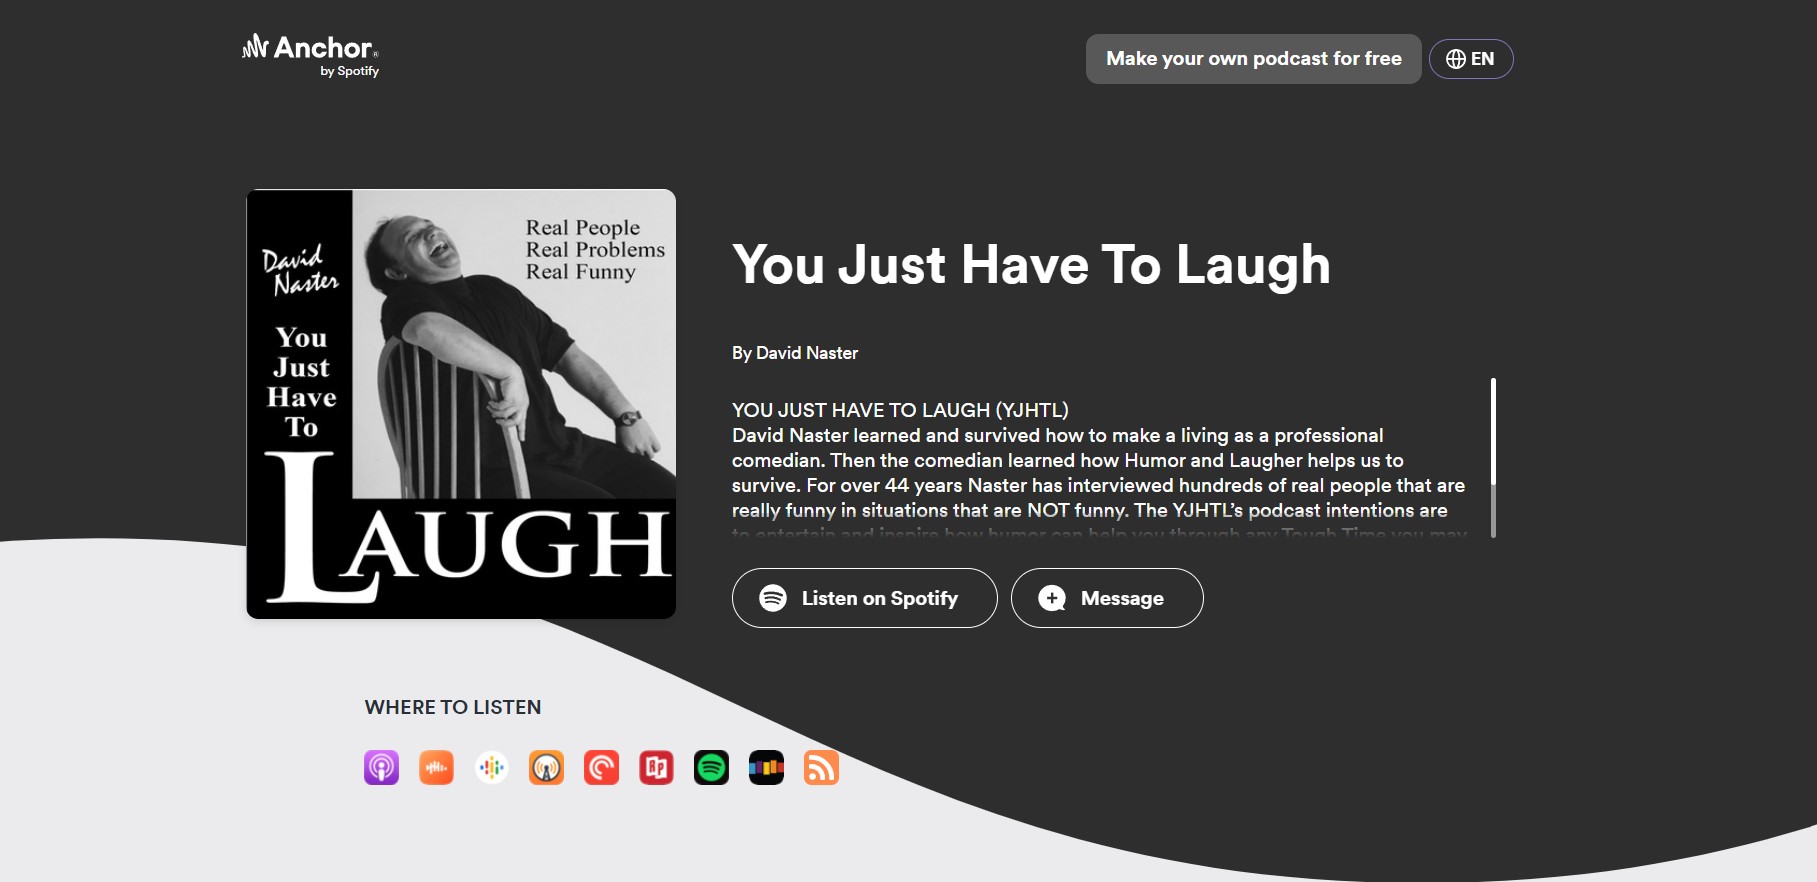The image size is (1817, 882).
Task: Click Make your own podcast for free
Action: click(1253, 59)
